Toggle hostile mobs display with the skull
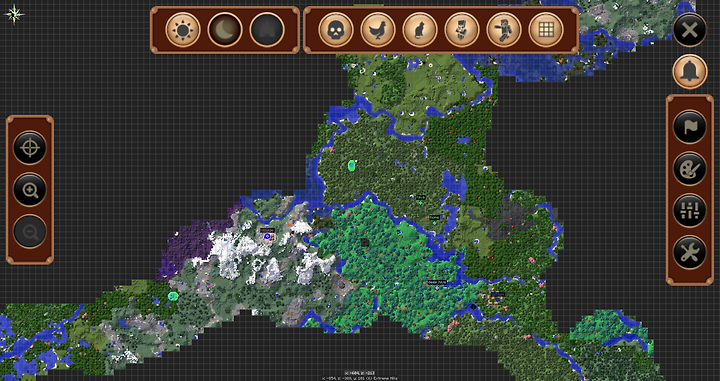The height and width of the screenshot is (381, 720). (x=336, y=30)
